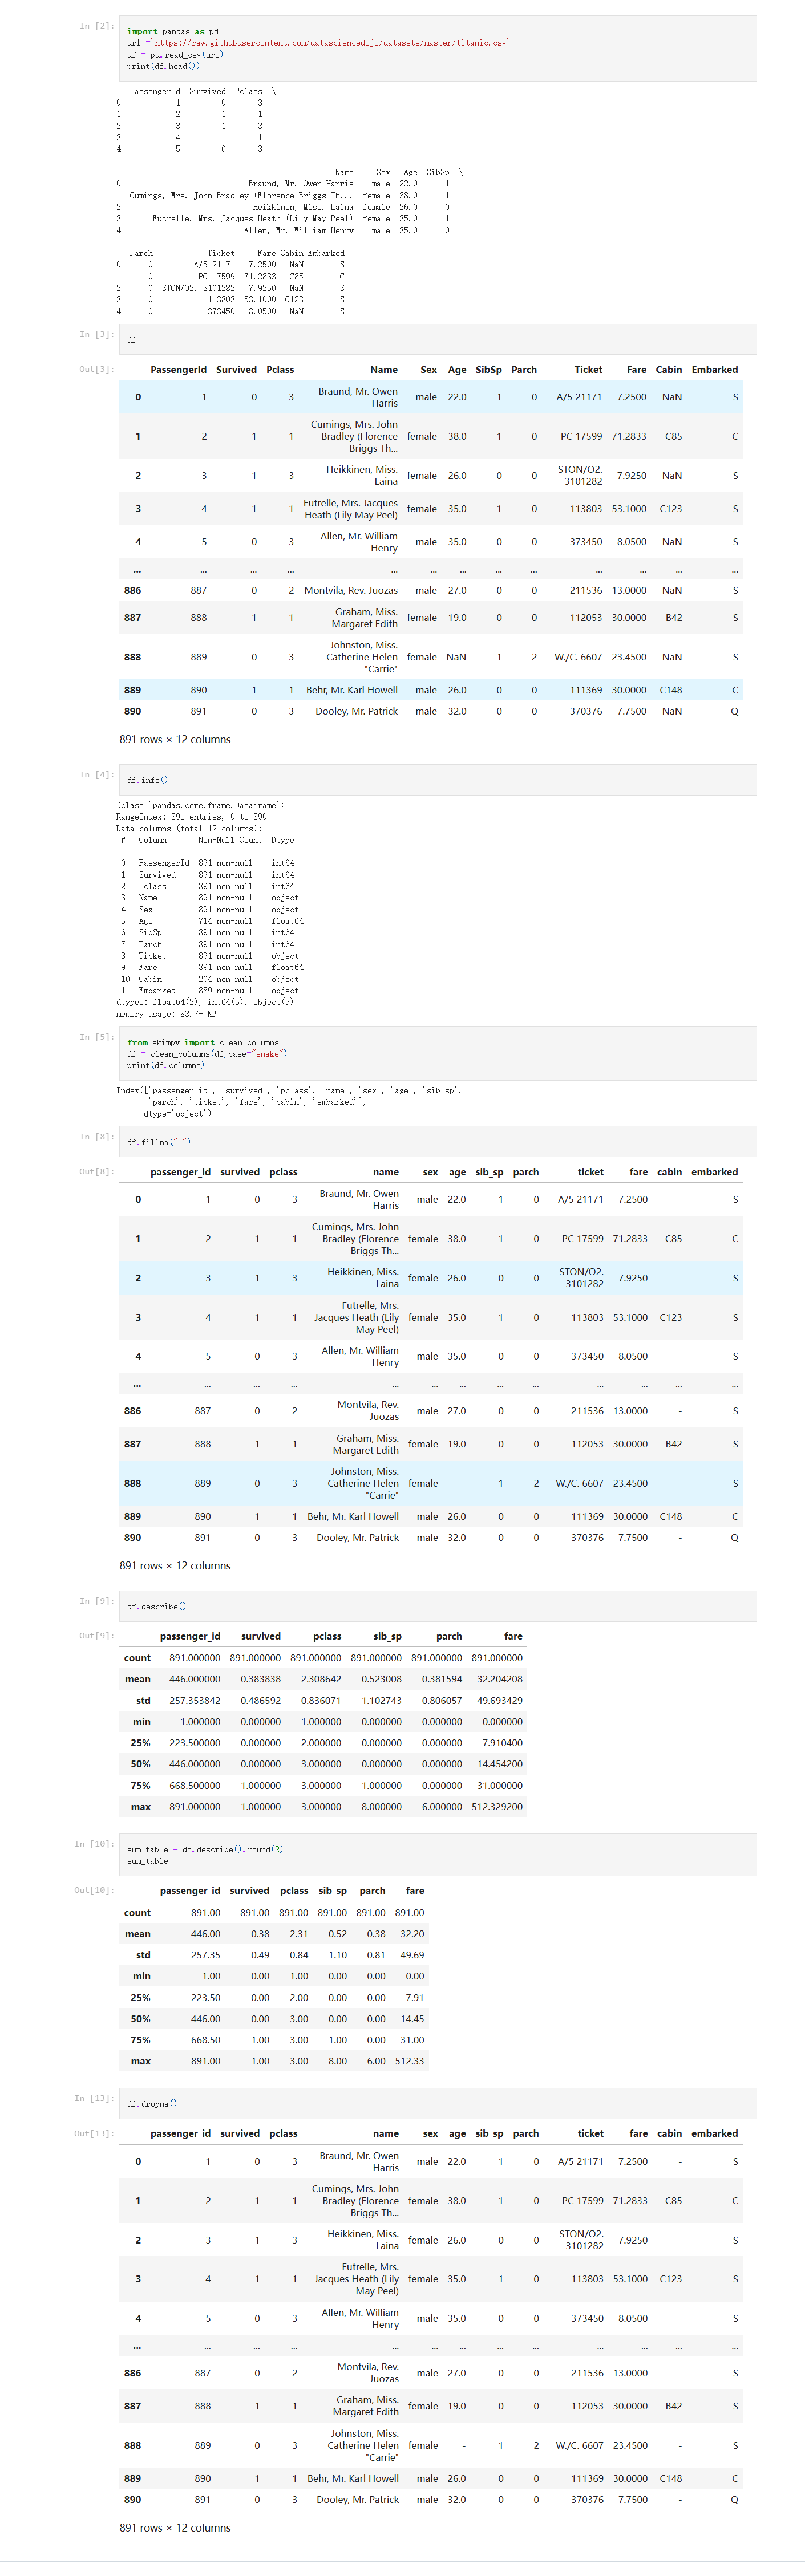Click the std row label in Out[9]
The height and width of the screenshot is (2576, 805).
(143, 1700)
